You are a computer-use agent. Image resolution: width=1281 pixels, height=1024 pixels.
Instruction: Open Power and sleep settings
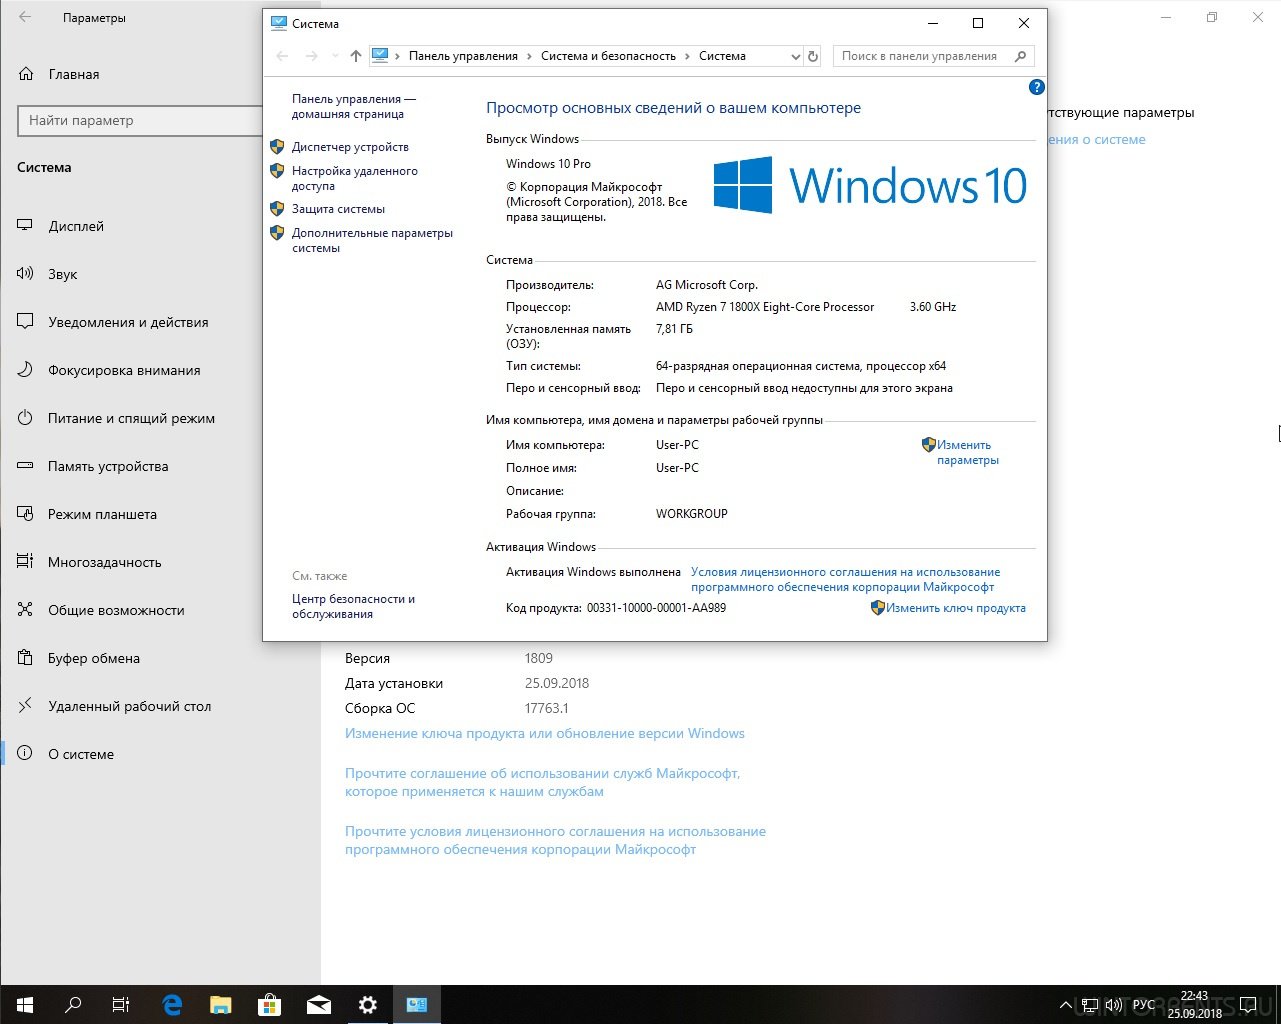point(130,418)
